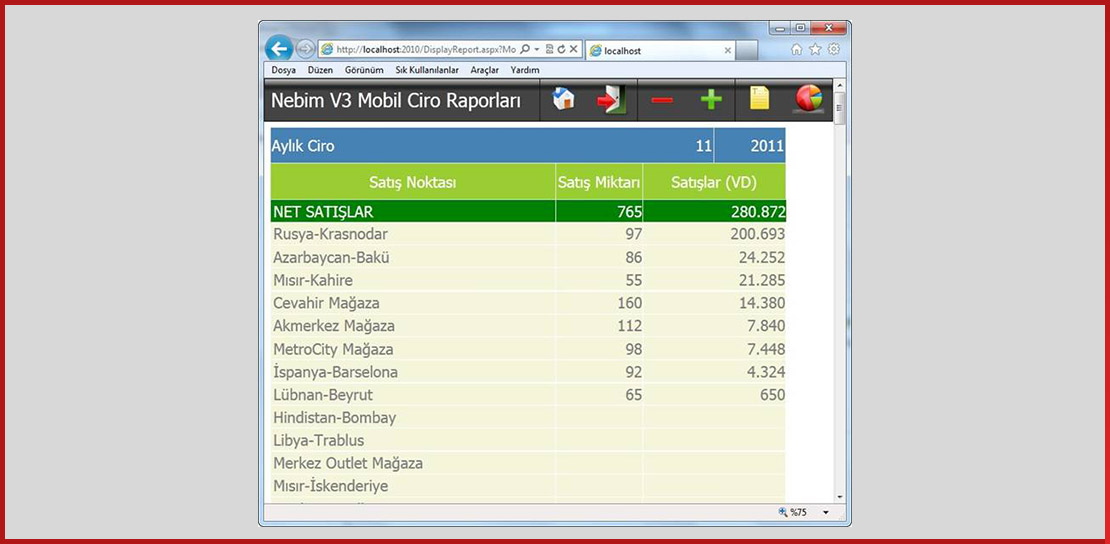Click the Aylık Ciro title

coord(303,147)
